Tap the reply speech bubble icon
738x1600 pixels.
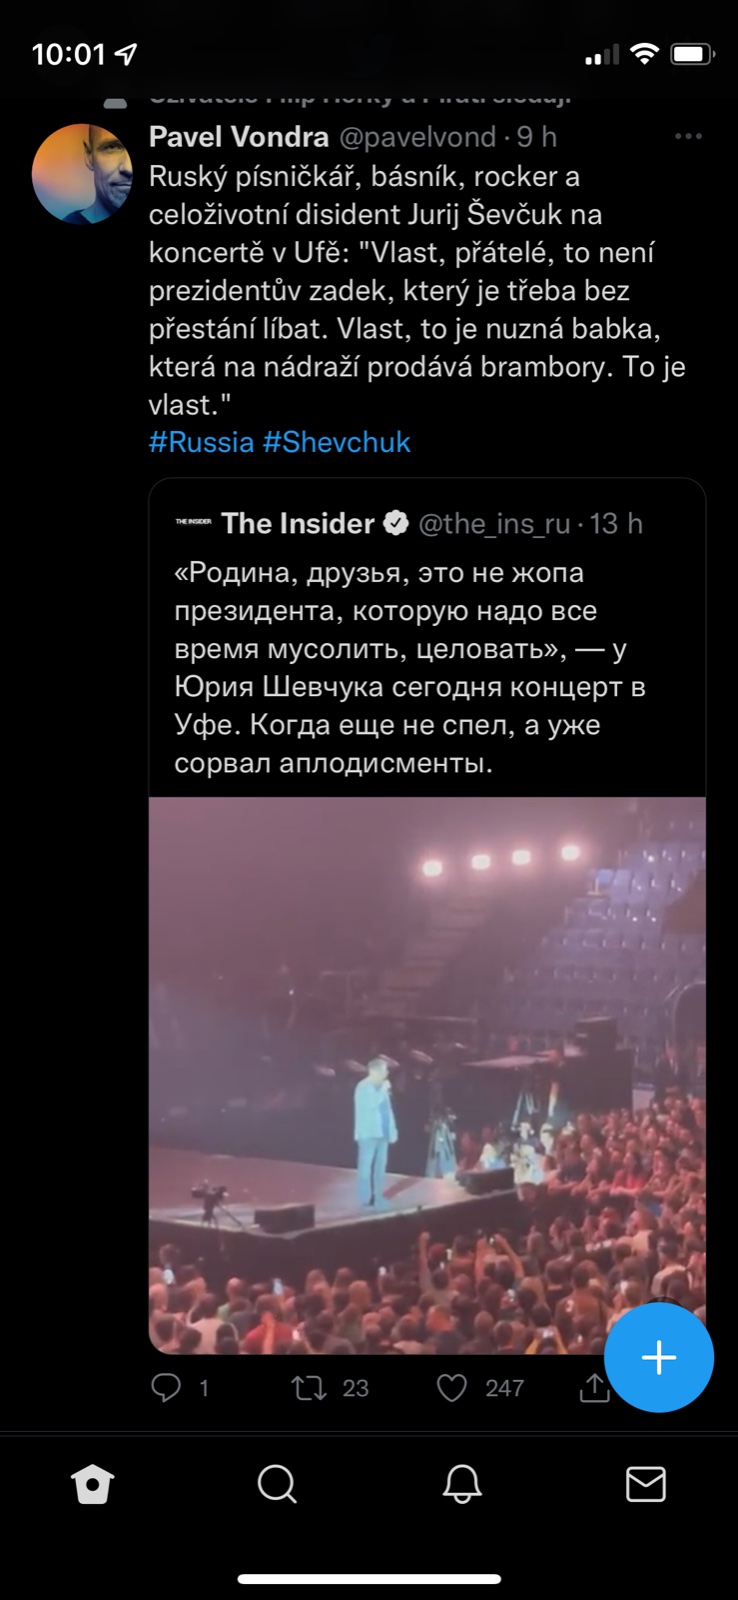[x=166, y=1387]
